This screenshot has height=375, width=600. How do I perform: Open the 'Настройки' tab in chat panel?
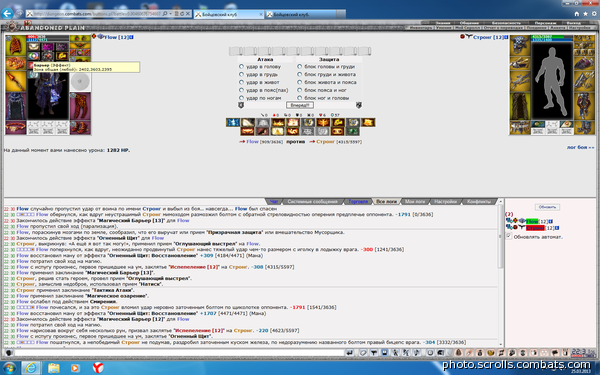tap(445, 201)
